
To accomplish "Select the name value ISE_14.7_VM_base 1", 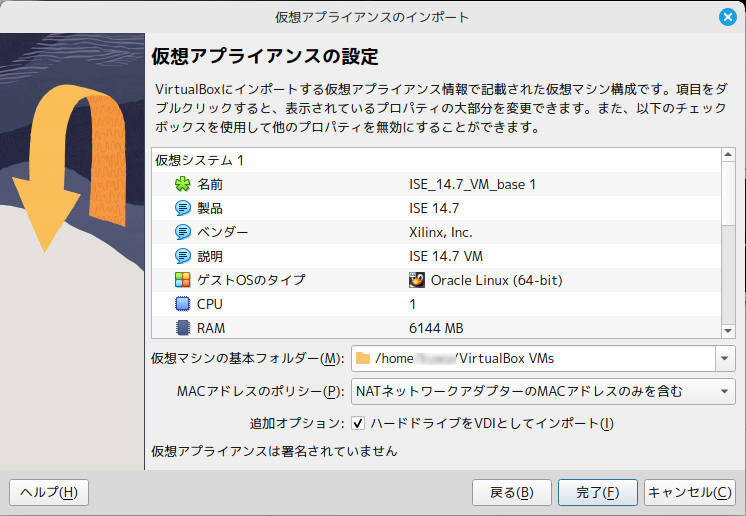I will 472,184.
